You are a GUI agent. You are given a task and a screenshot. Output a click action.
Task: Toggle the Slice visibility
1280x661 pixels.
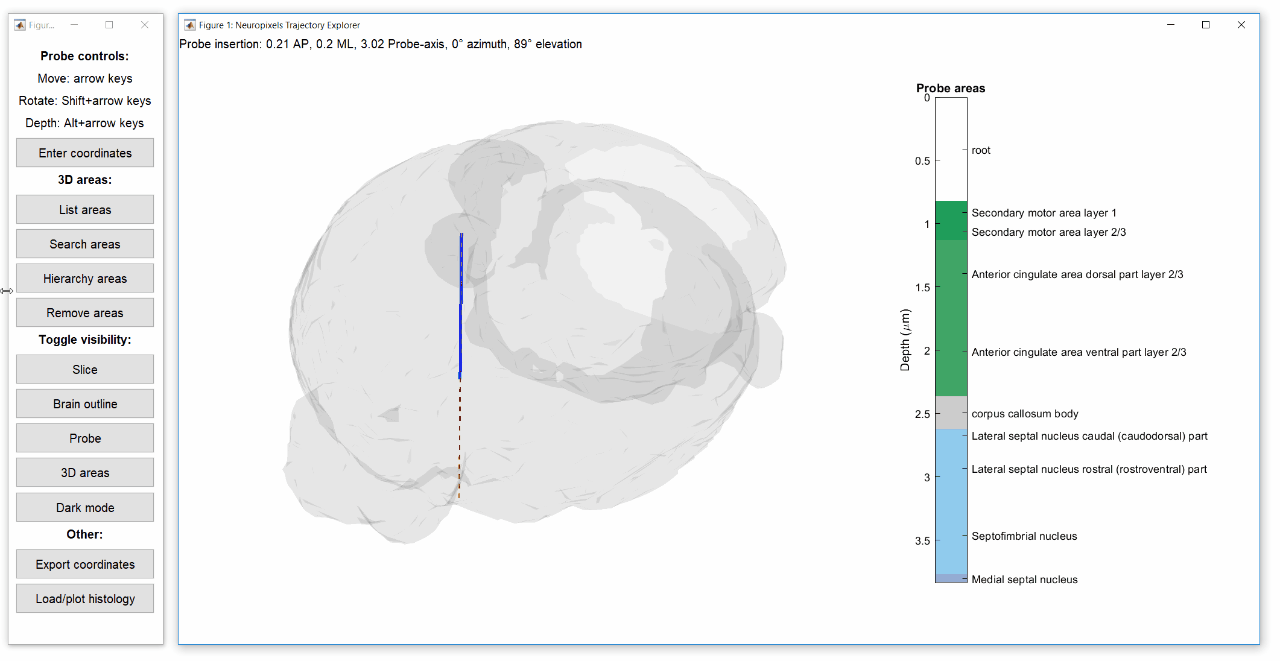84,368
